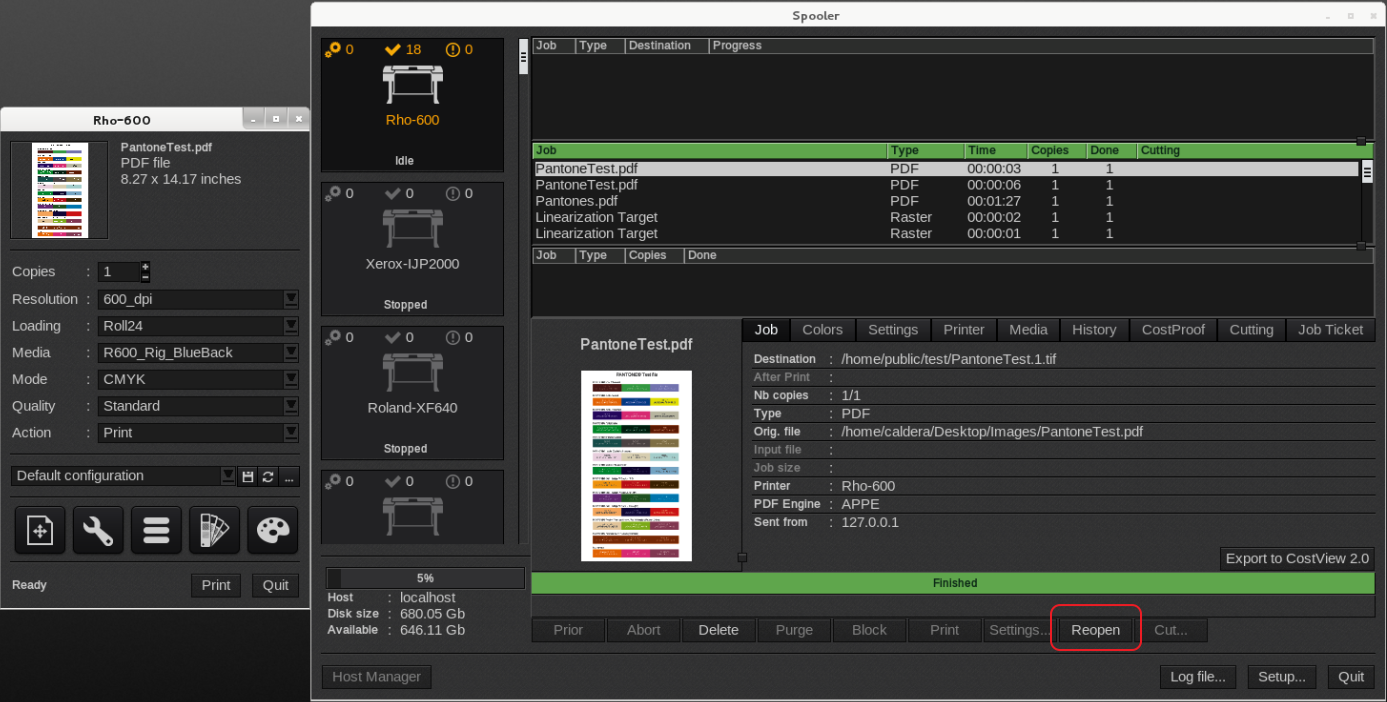Save configuration with the floppy disk icon
This screenshot has height=702, width=1387.
point(248,477)
